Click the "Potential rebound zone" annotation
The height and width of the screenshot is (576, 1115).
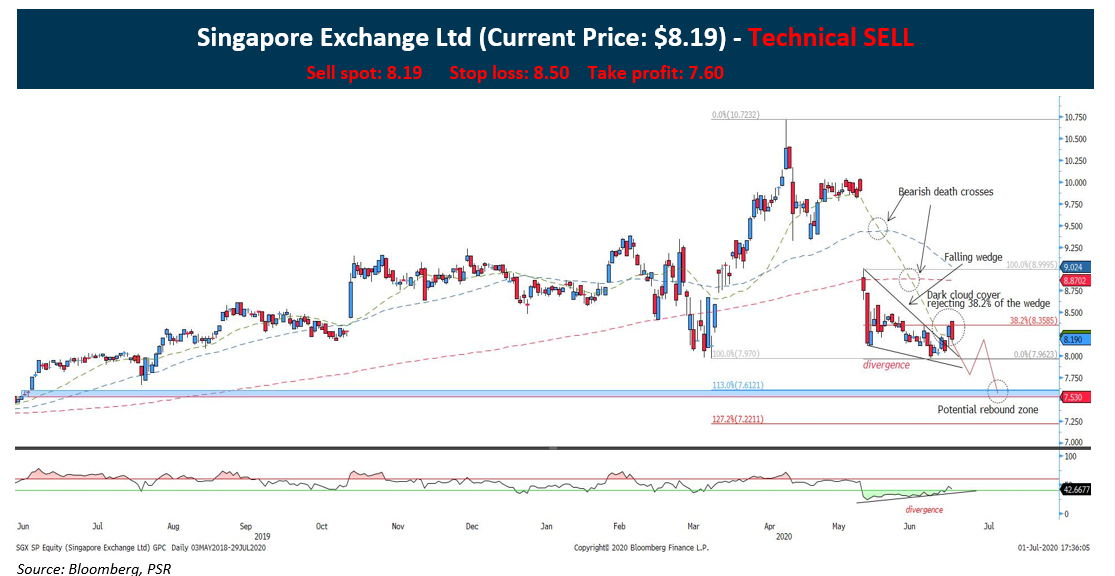point(988,410)
